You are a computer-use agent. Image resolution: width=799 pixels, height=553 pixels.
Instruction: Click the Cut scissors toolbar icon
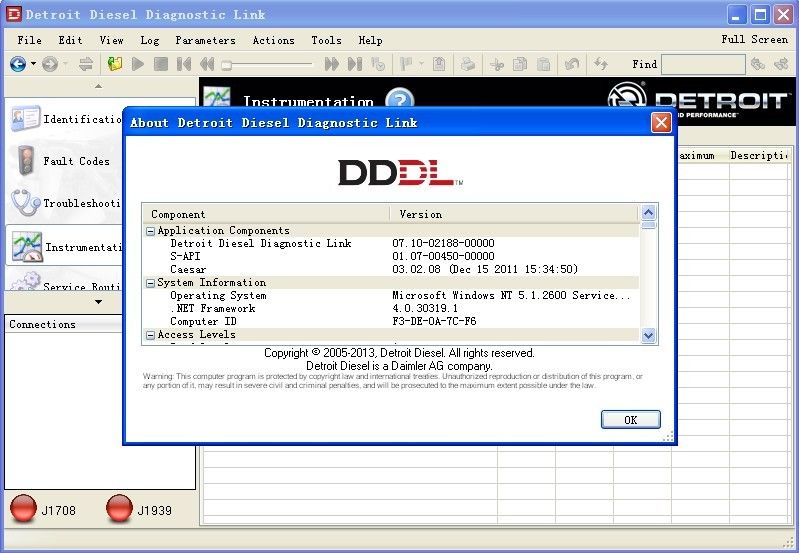coord(496,64)
